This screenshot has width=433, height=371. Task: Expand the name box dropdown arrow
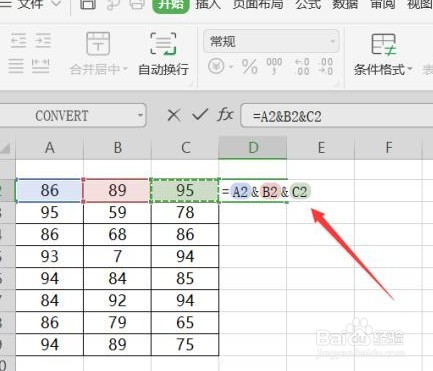tap(140, 115)
